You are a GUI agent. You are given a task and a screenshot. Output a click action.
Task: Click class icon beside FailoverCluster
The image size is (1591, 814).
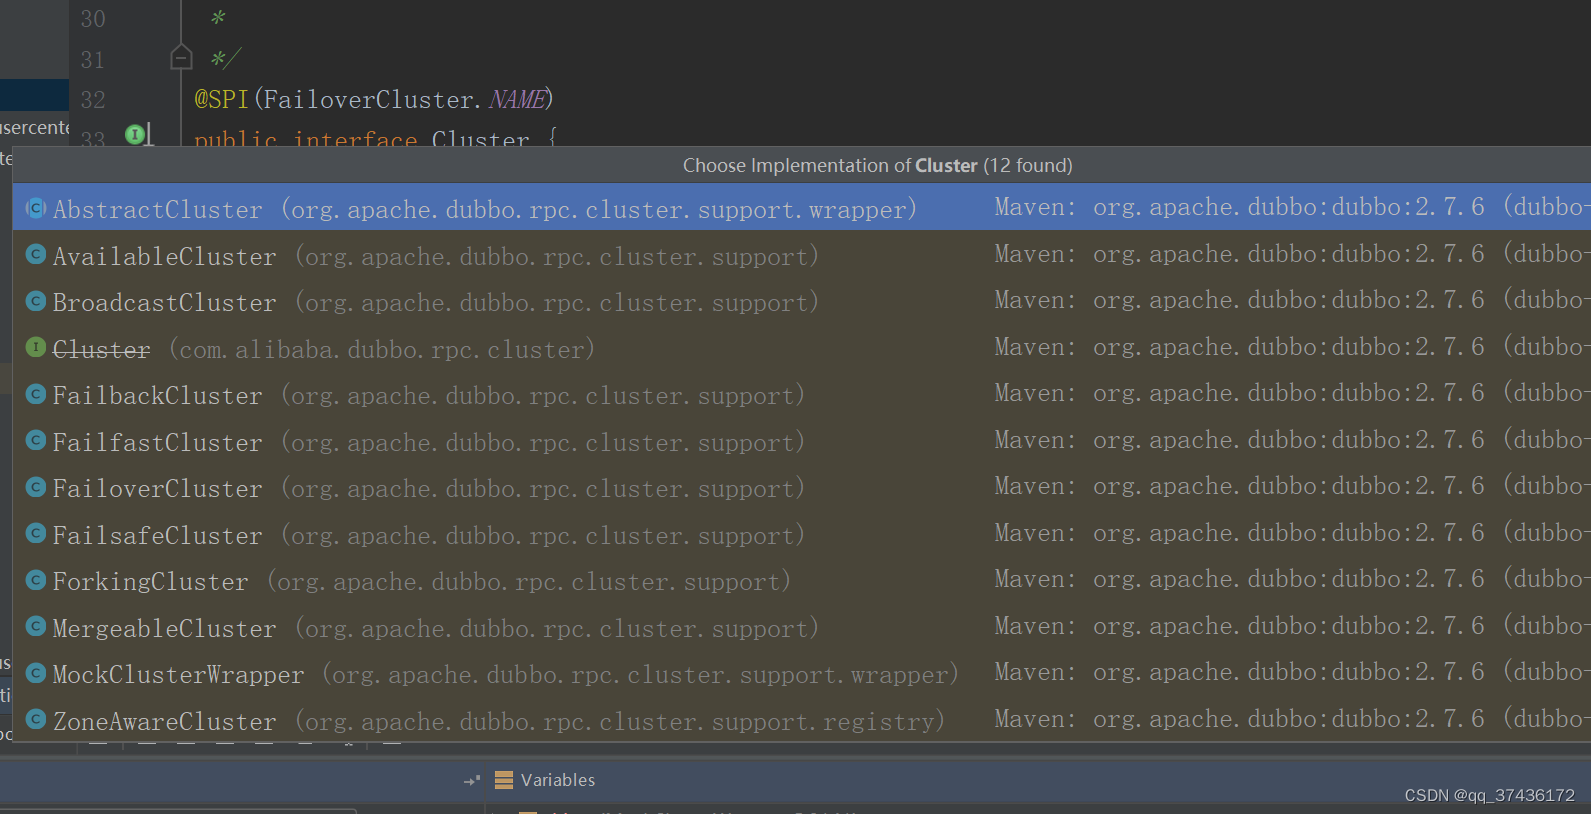(x=36, y=487)
